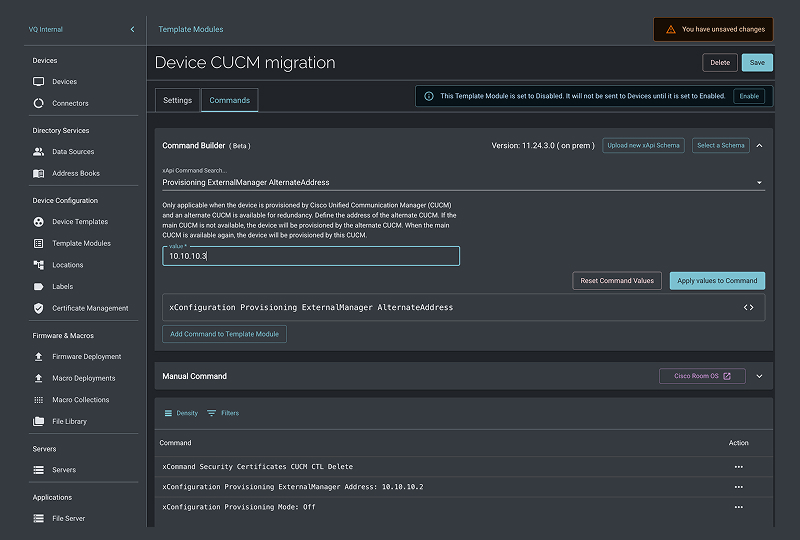Collapse the sidebar with the chevron arrow
The width and height of the screenshot is (800, 540).
[132, 30]
